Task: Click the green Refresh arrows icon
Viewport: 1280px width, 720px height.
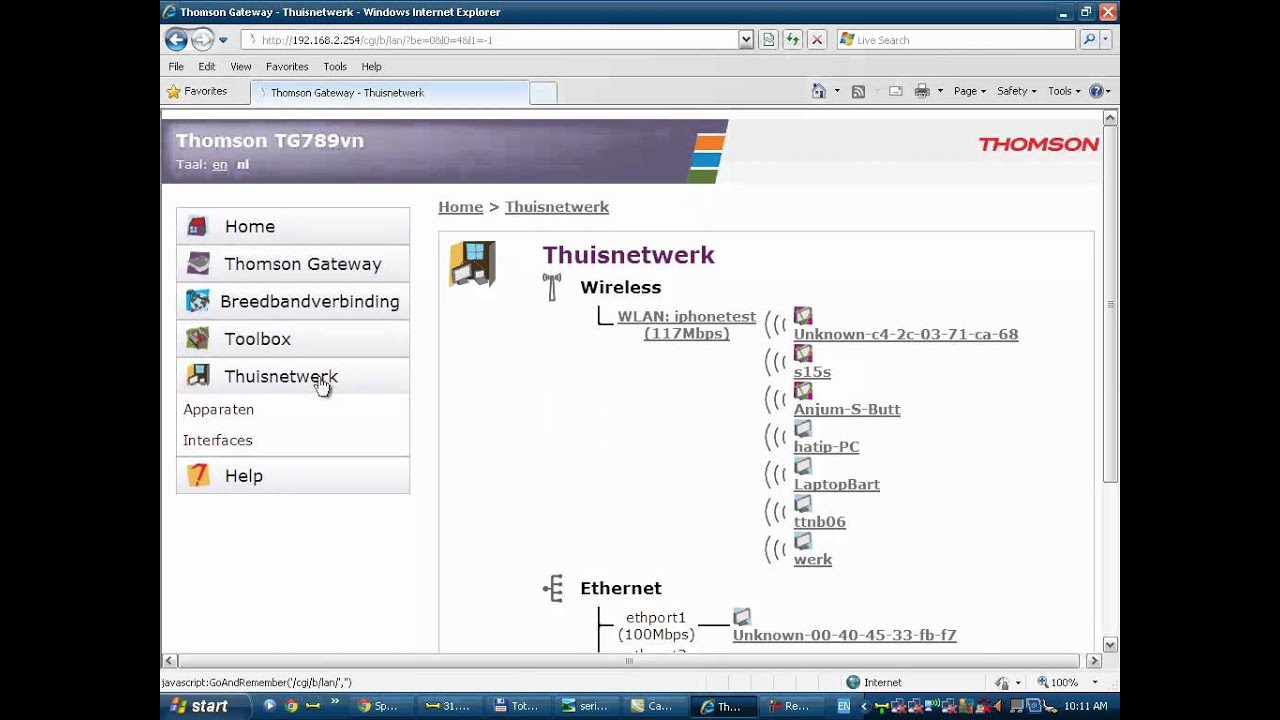Action: click(x=792, y=40)
